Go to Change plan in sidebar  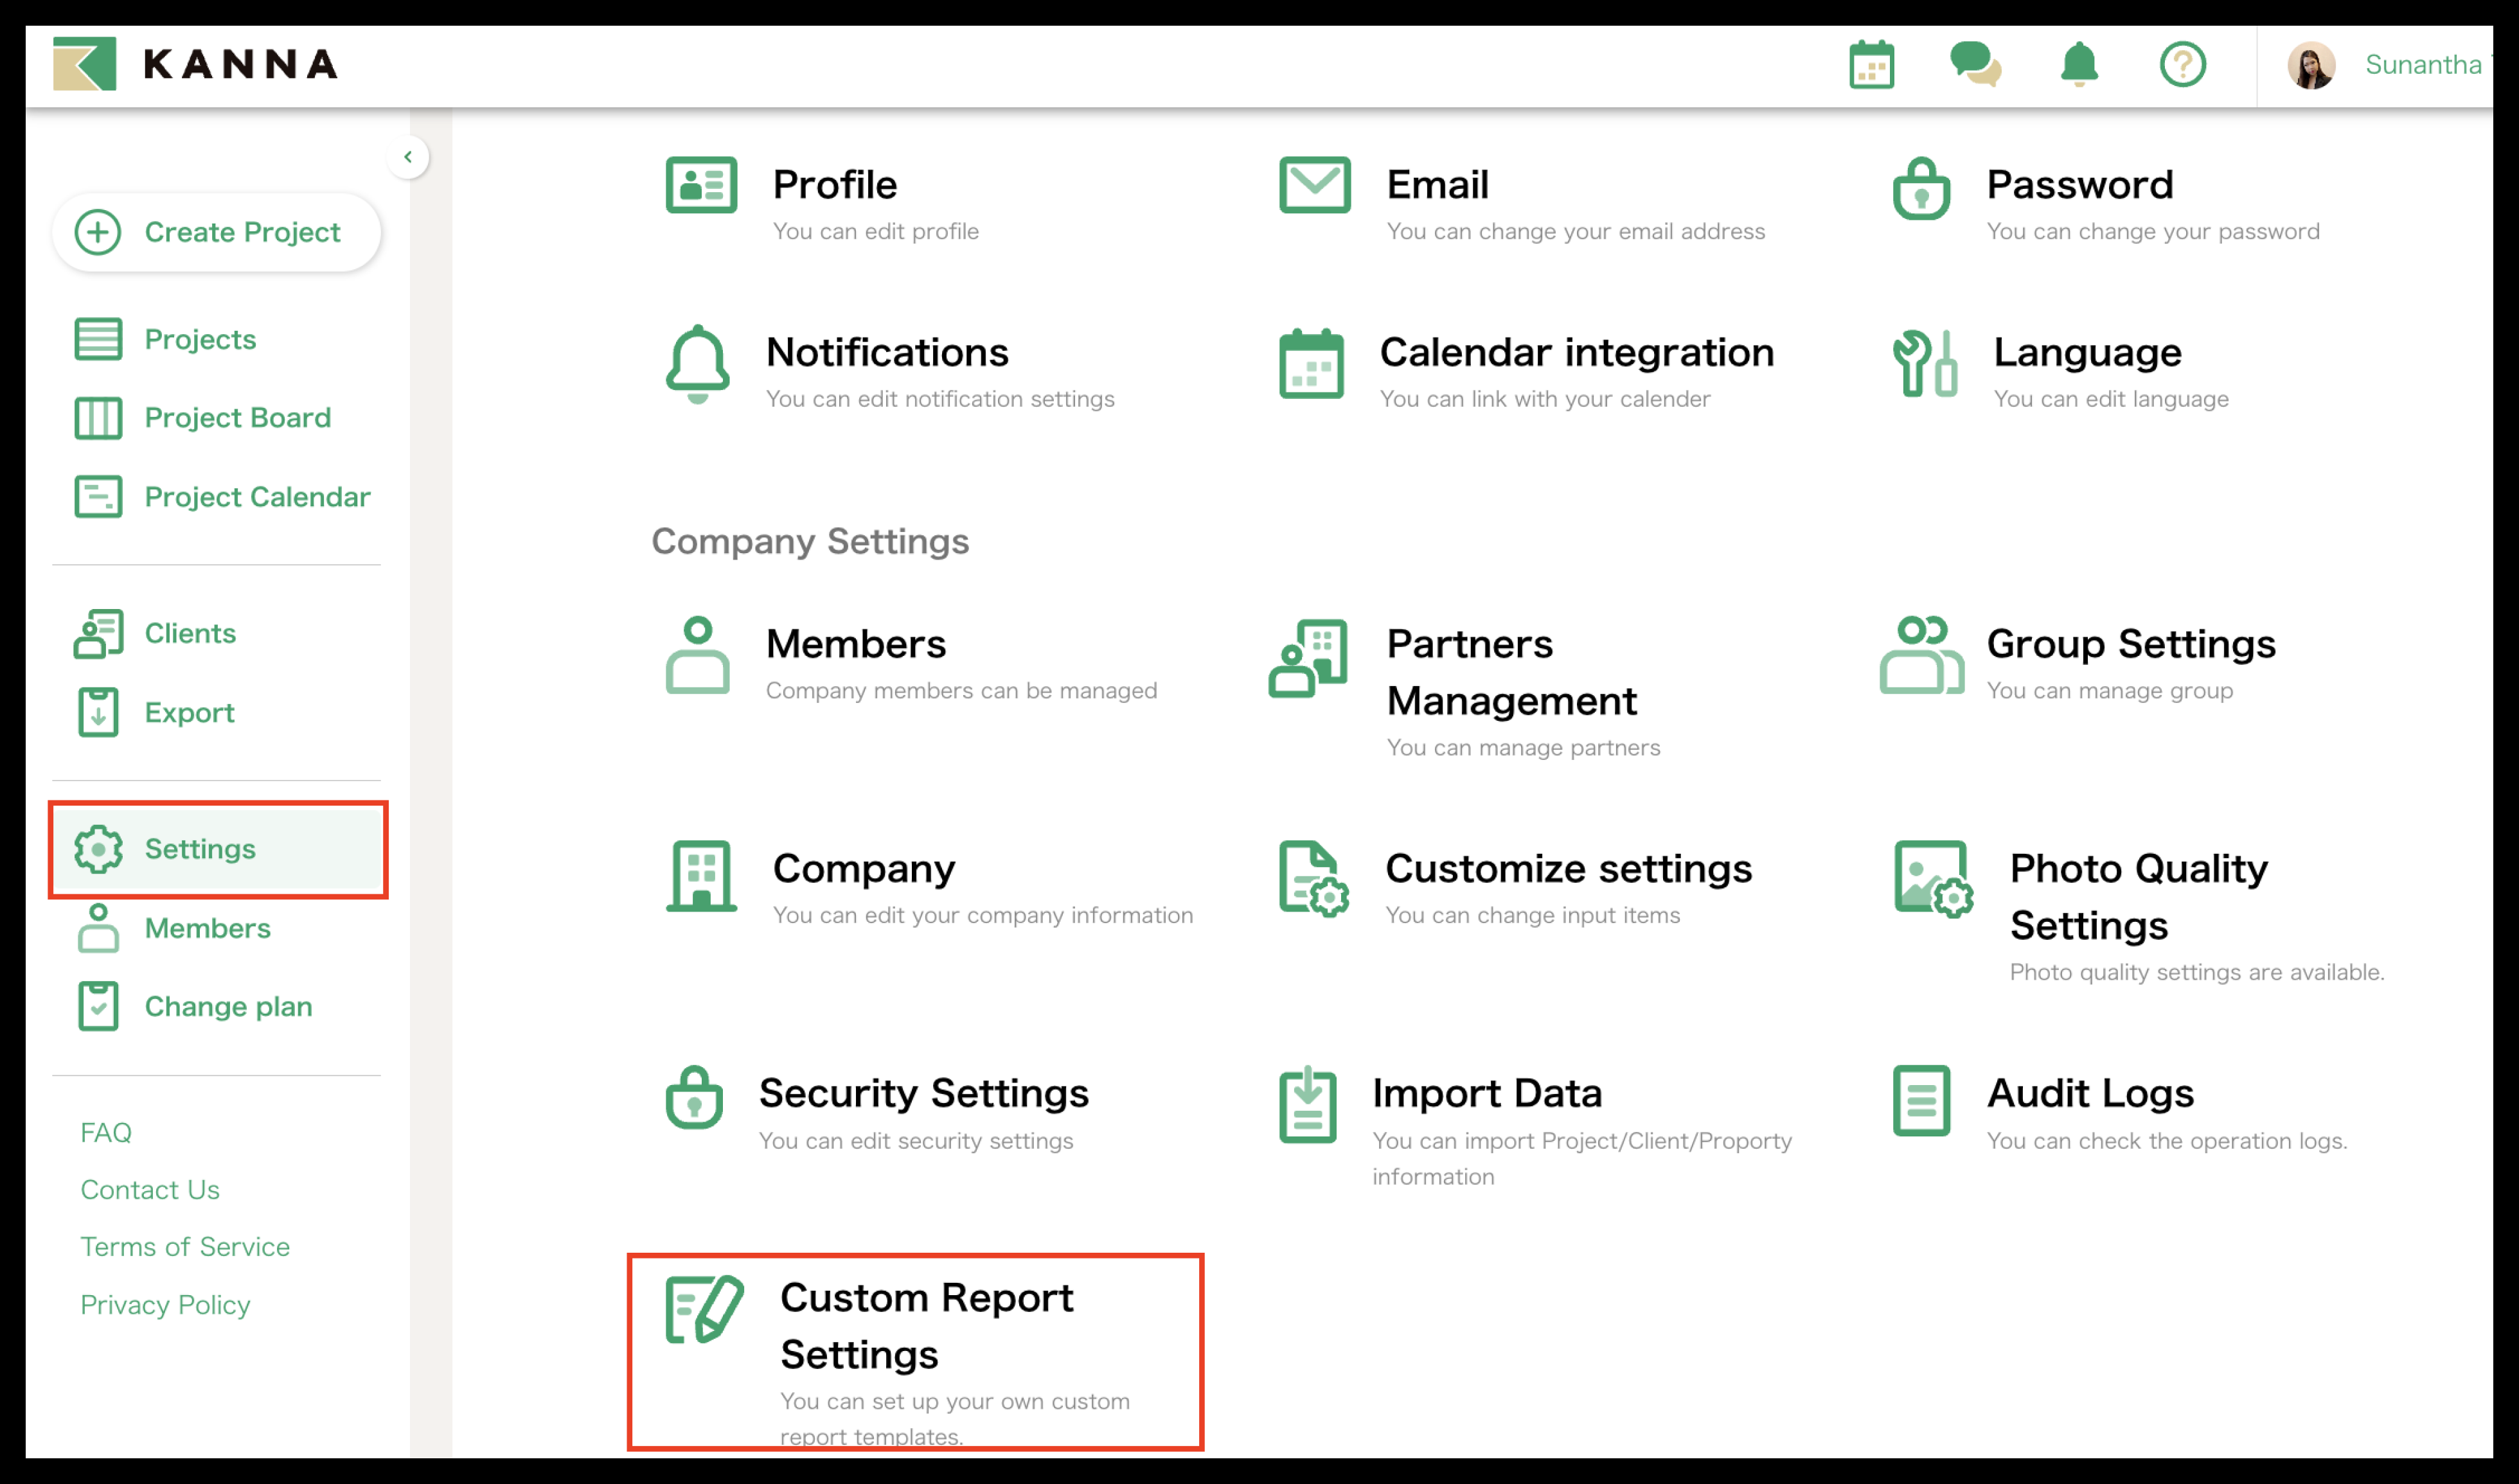[228, 1006]
